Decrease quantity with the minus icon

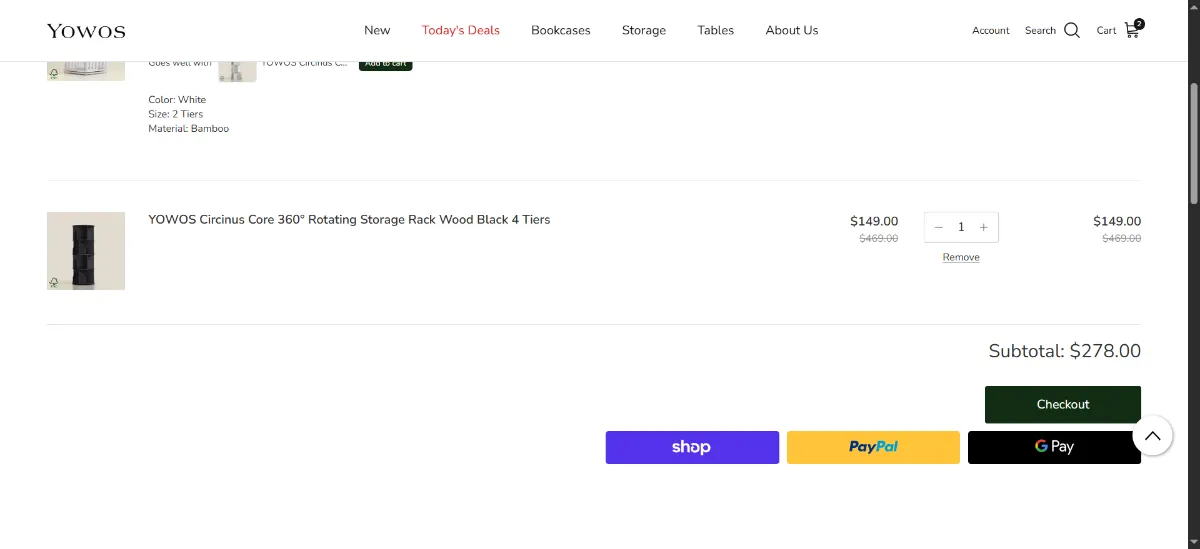pos(938,227)
